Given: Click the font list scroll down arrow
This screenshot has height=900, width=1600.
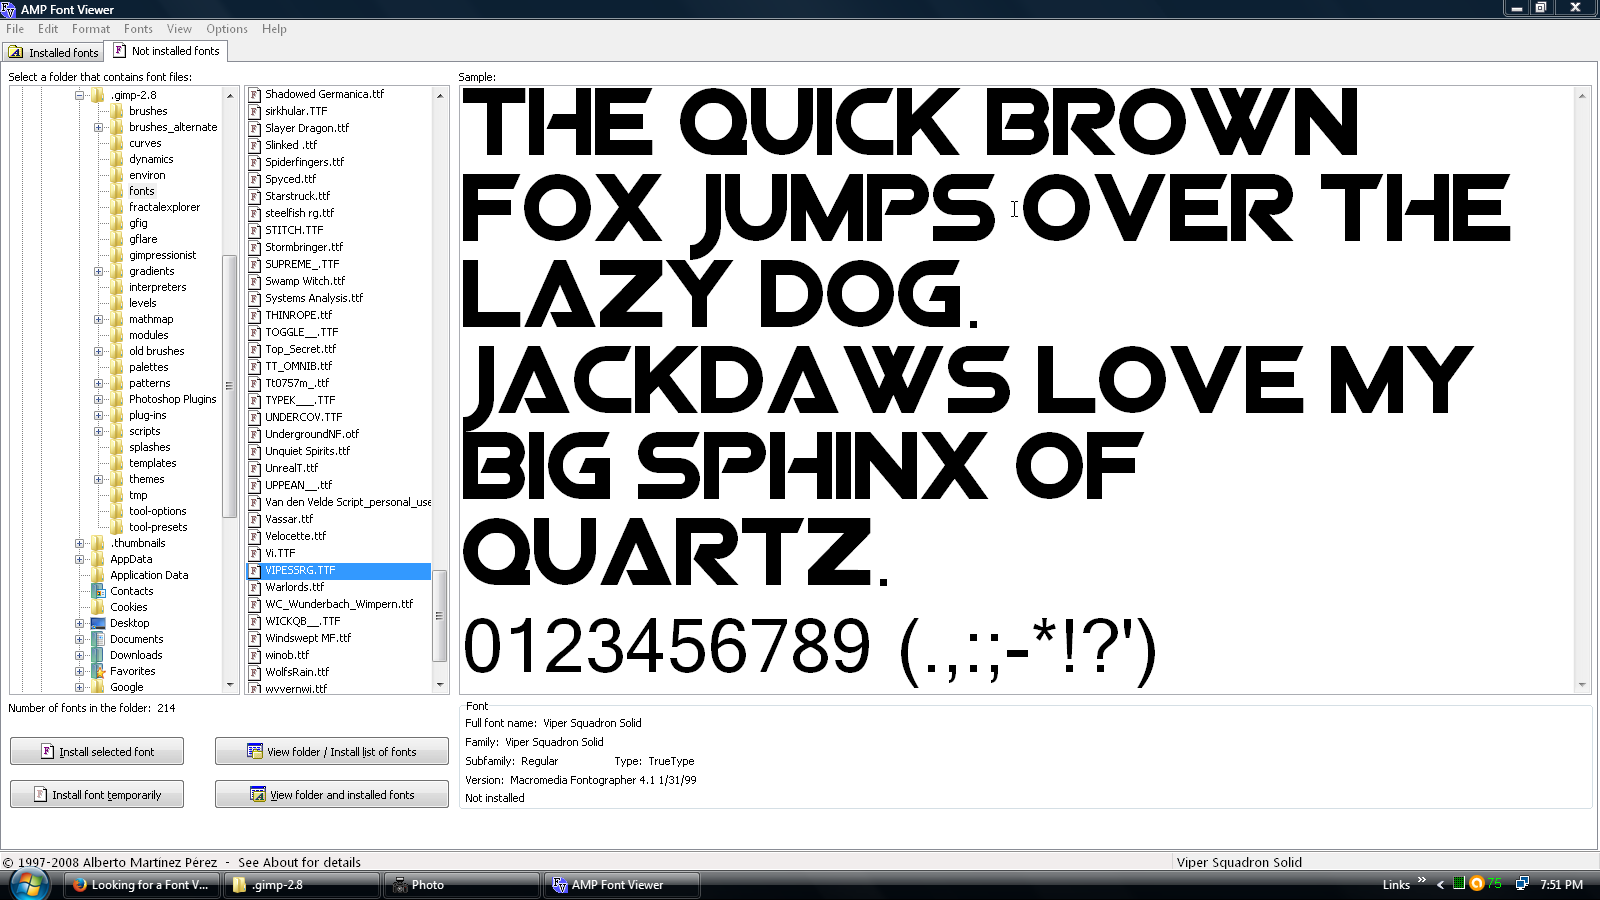Looking at the screenshot, I should 440,685.
